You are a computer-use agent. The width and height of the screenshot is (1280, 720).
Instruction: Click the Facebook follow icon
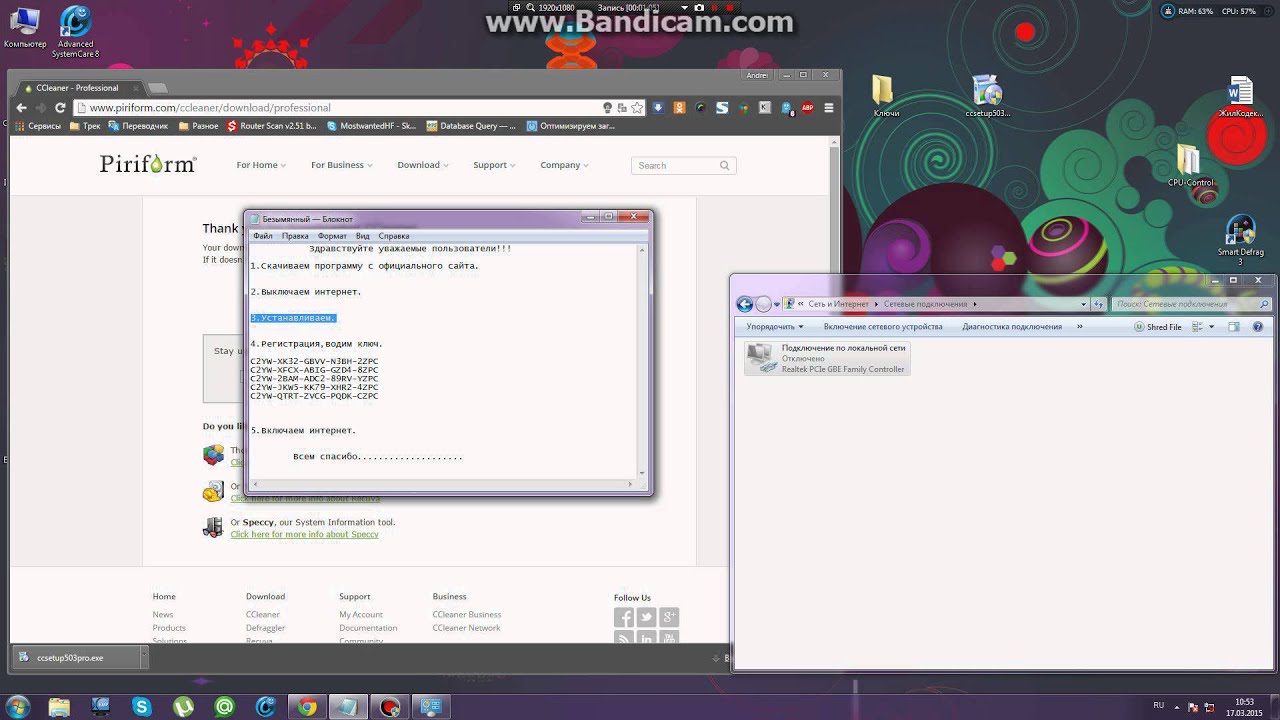[623, 618]
